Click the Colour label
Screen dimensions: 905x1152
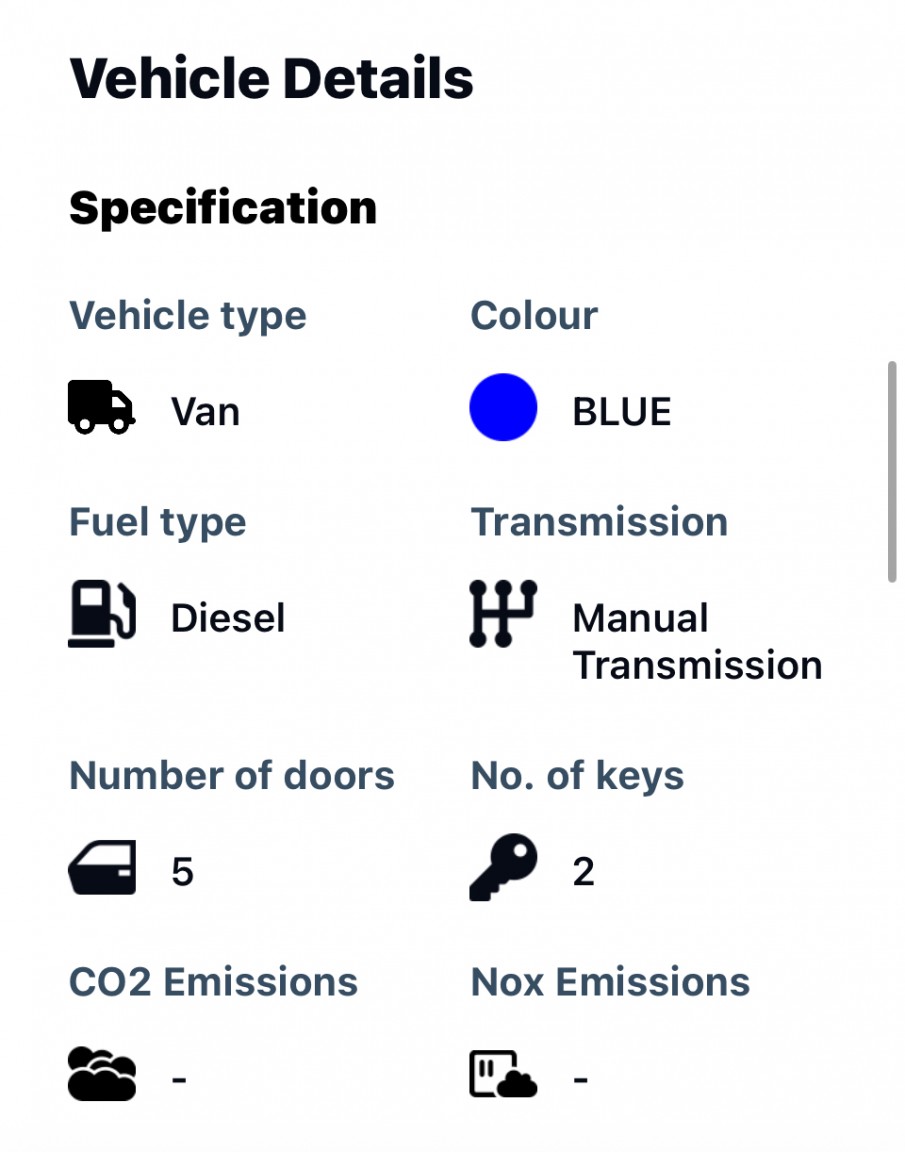click(x=533, y=315)
